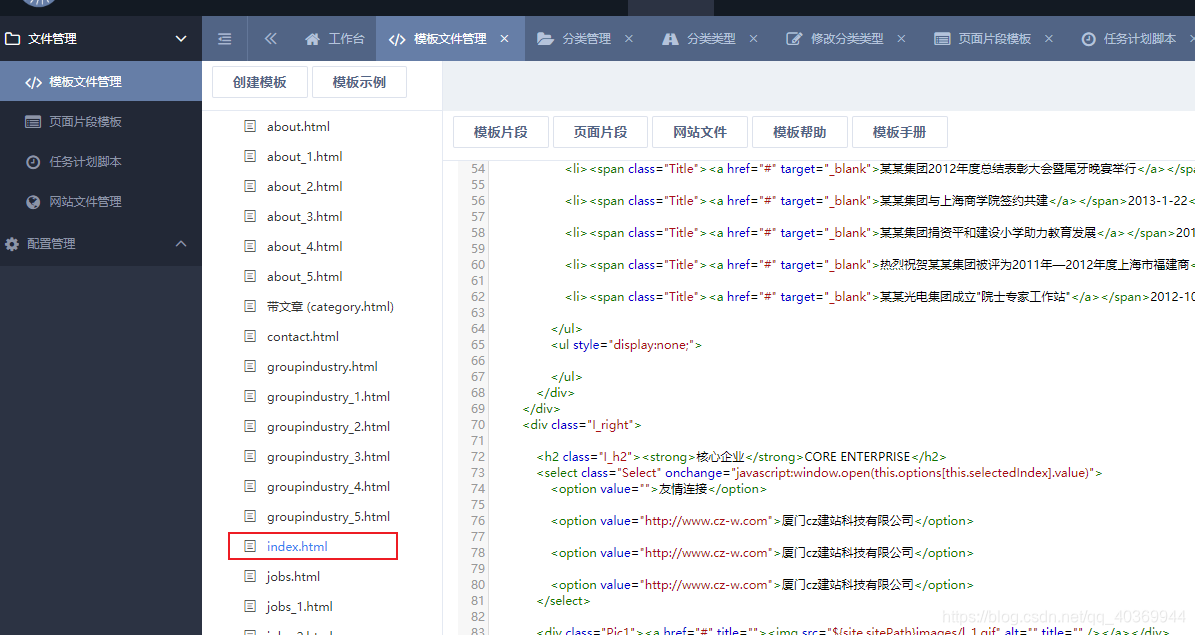Viewport: 1195px width, 635px height.
Task: Expand the 配置管理 menu chevron
Action: [x=181, y=244]
